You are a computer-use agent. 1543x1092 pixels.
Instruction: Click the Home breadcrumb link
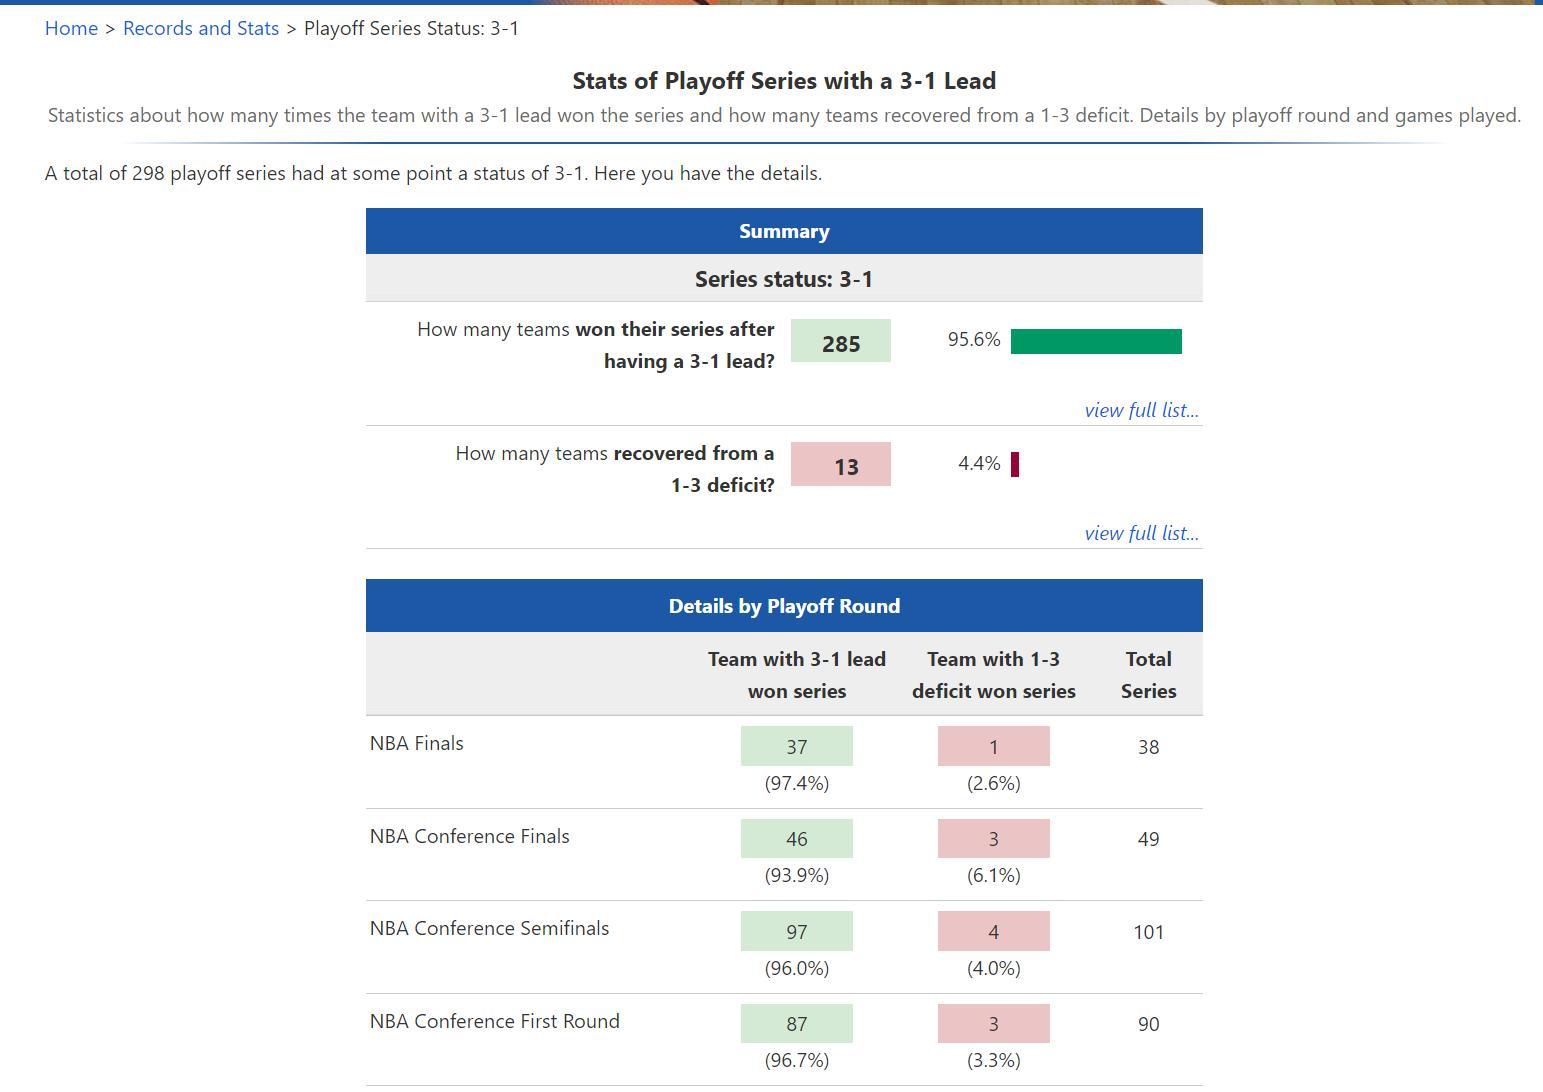click(x=71, y=28)
